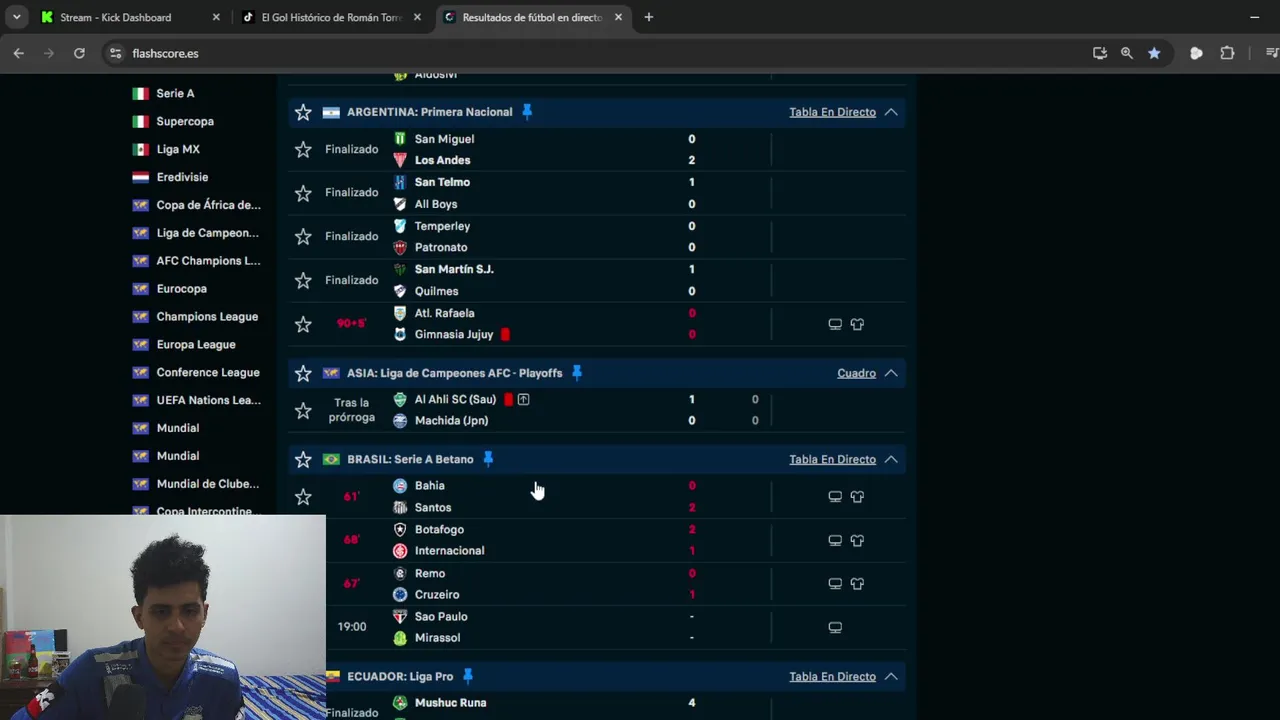This screenshot has height=720, width=1280.
Task: Open the browser extensions menu
Action: click(1227, 53)
